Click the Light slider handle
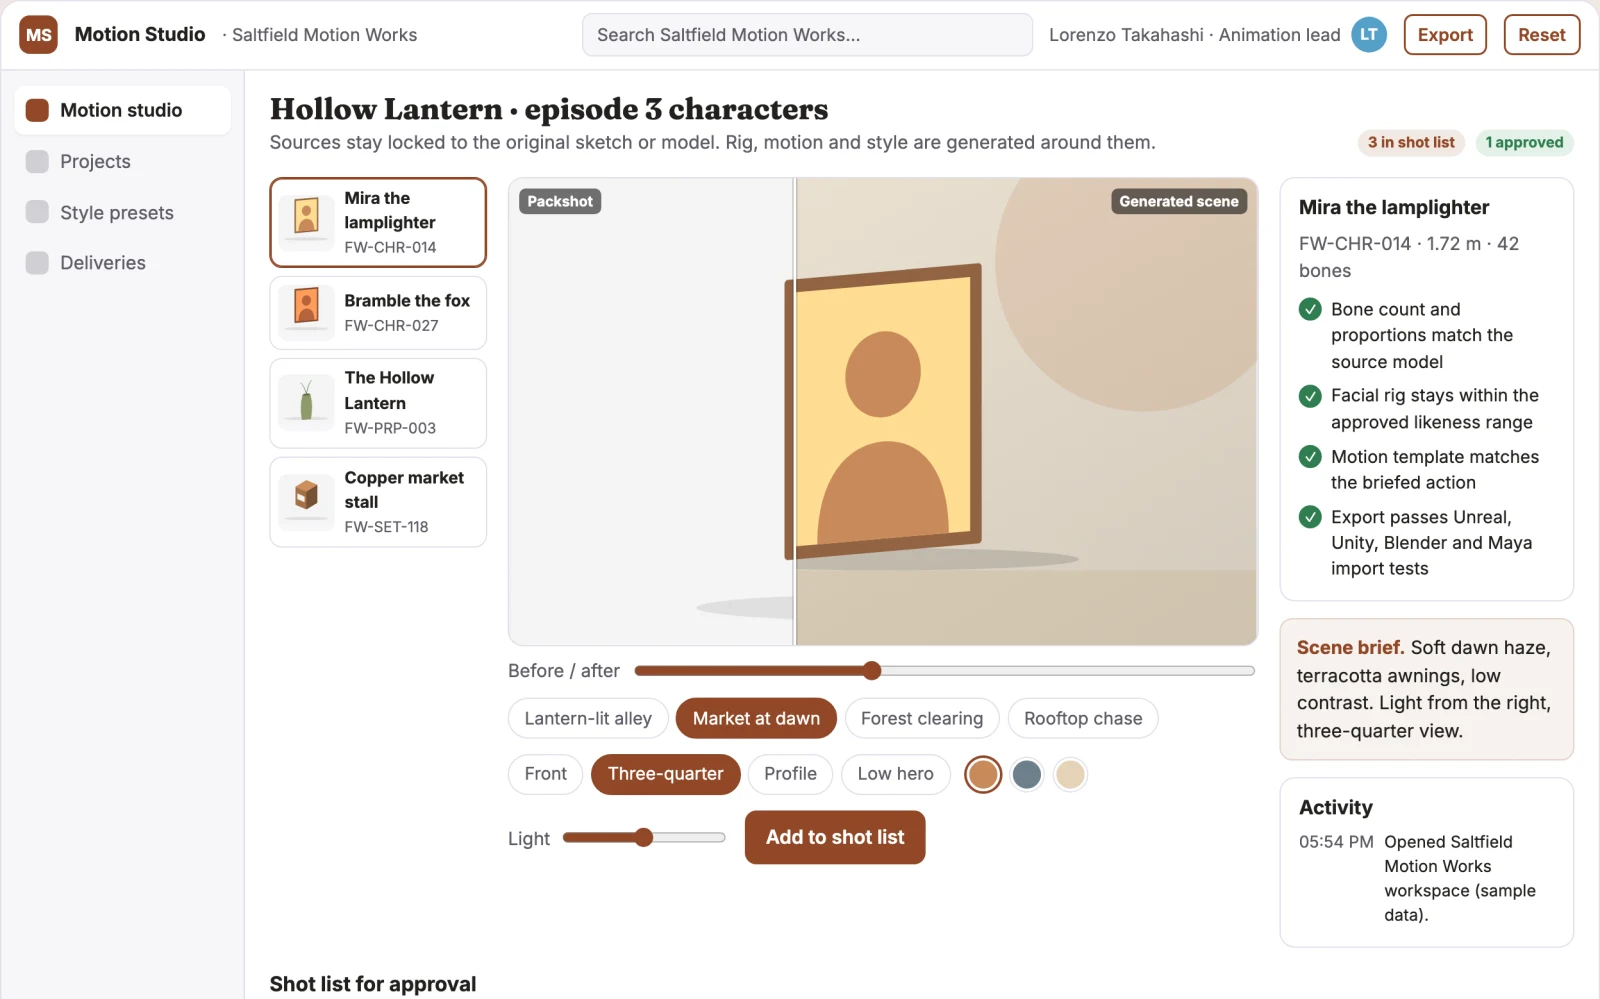The width and height of the screenshot is (1600, 999). [x=644, y=837]
